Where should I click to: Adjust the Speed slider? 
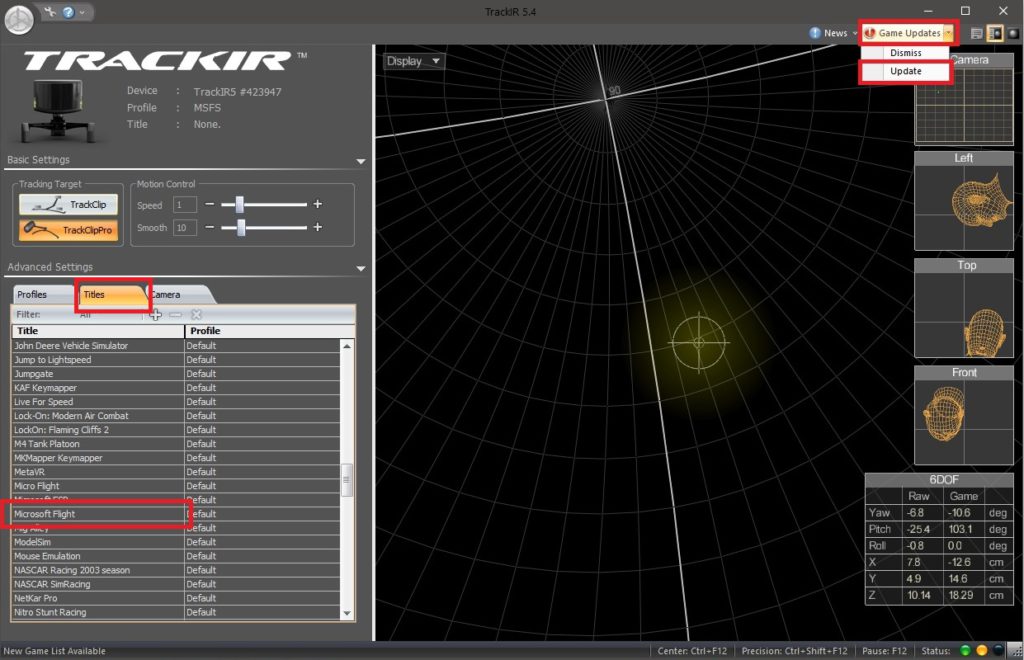point(240,204)
